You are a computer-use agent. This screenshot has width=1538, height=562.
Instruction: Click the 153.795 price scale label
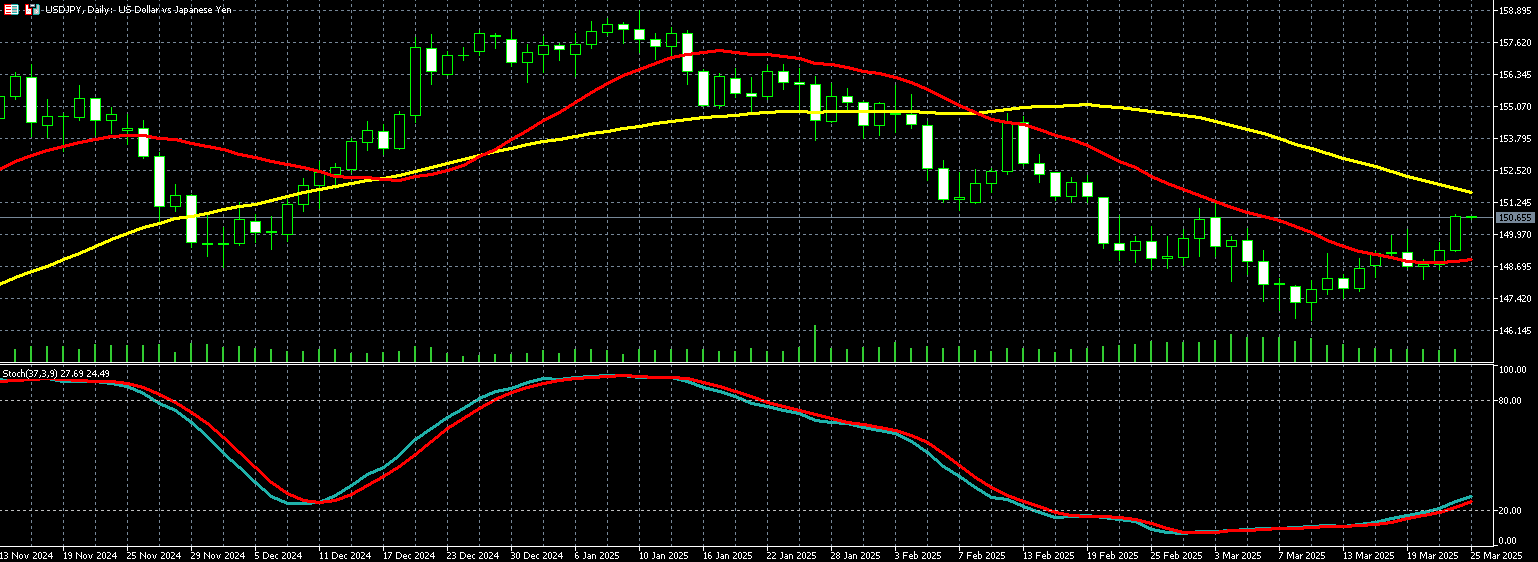tap(1515, 139)
